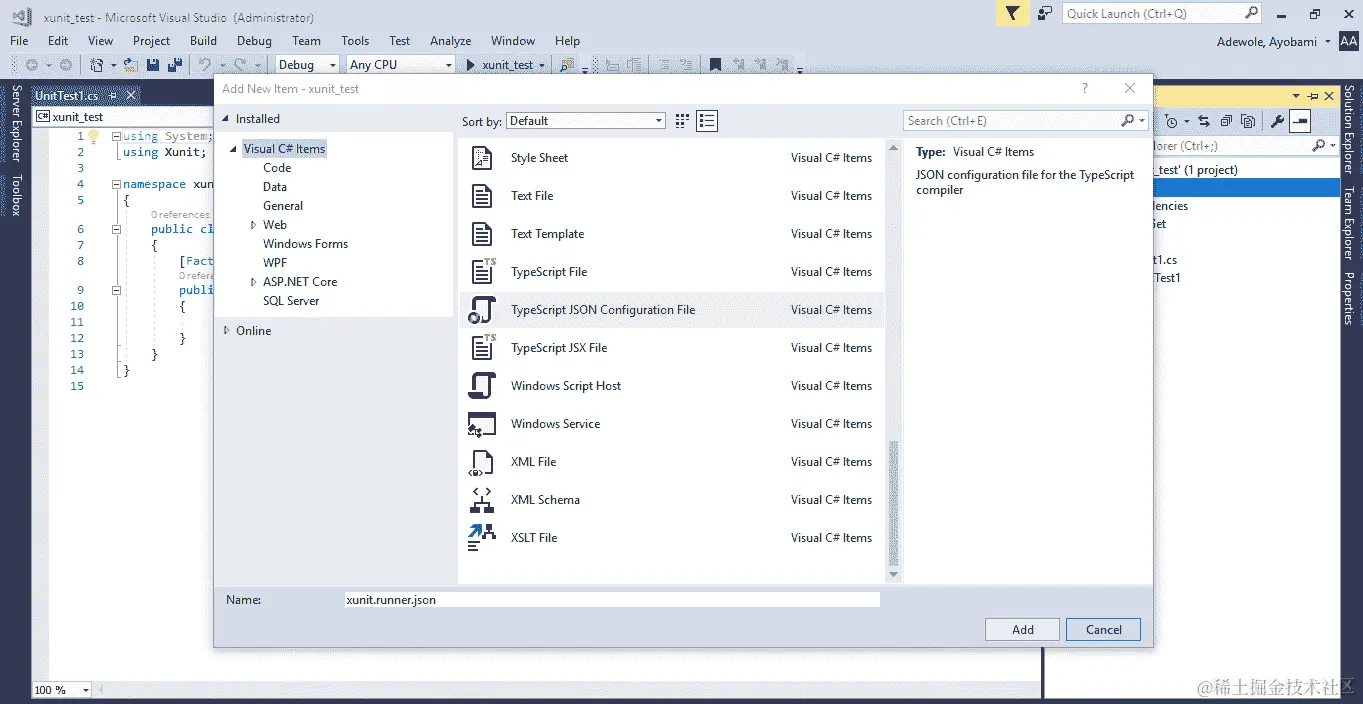Click the Pending Changes Filter clock icon
This screenshot has height=704, width=1363.
(1172, 122)
